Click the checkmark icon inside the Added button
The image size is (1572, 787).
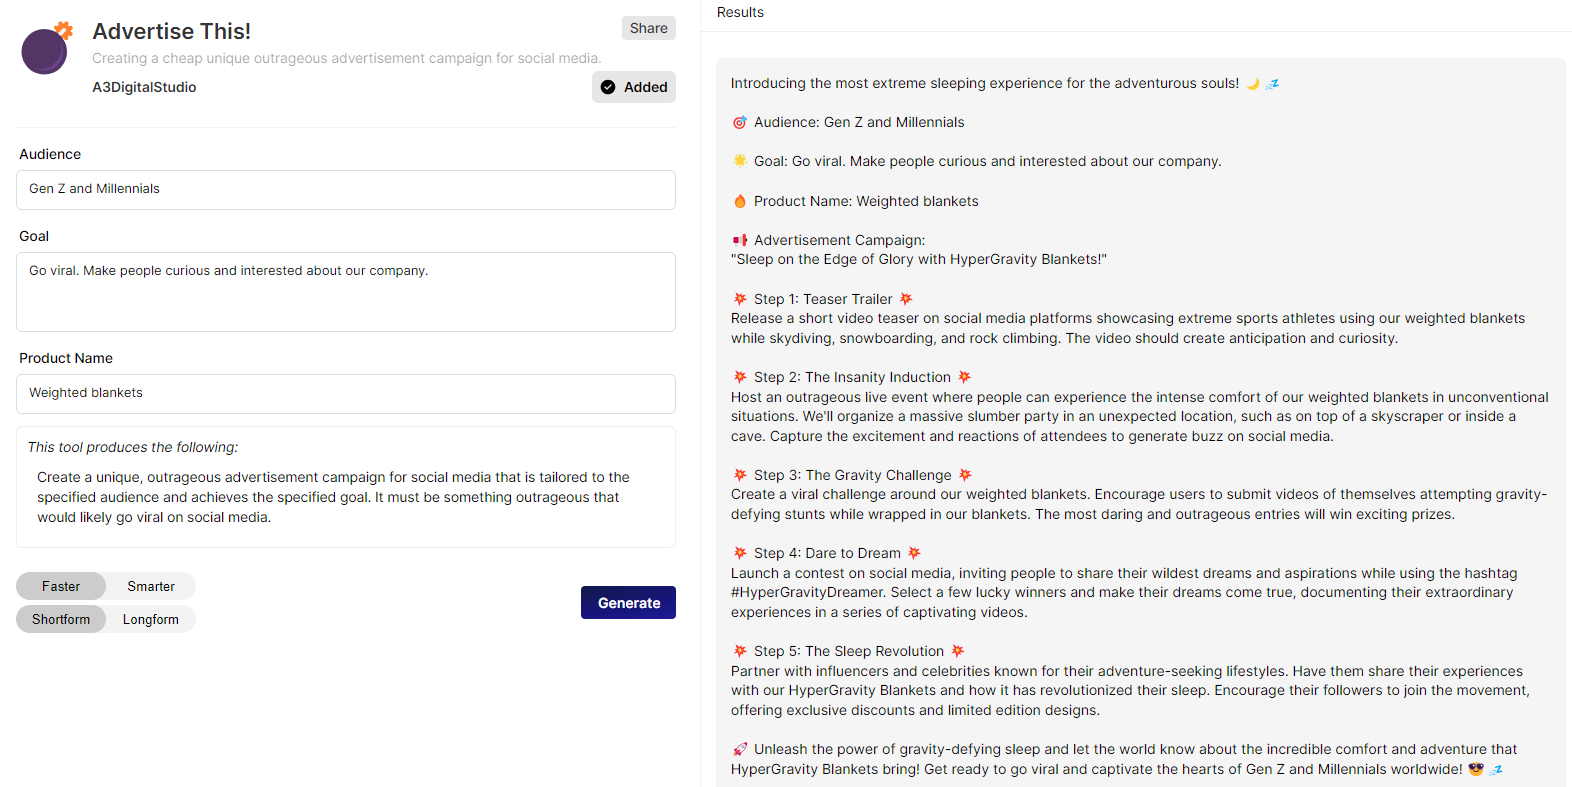coord(607,87)
